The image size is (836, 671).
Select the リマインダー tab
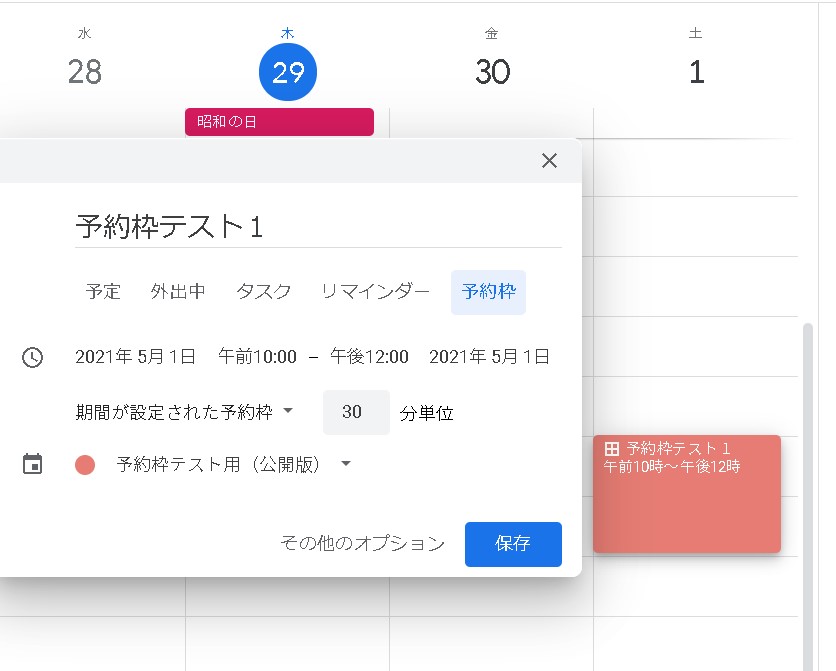point(375,292)
